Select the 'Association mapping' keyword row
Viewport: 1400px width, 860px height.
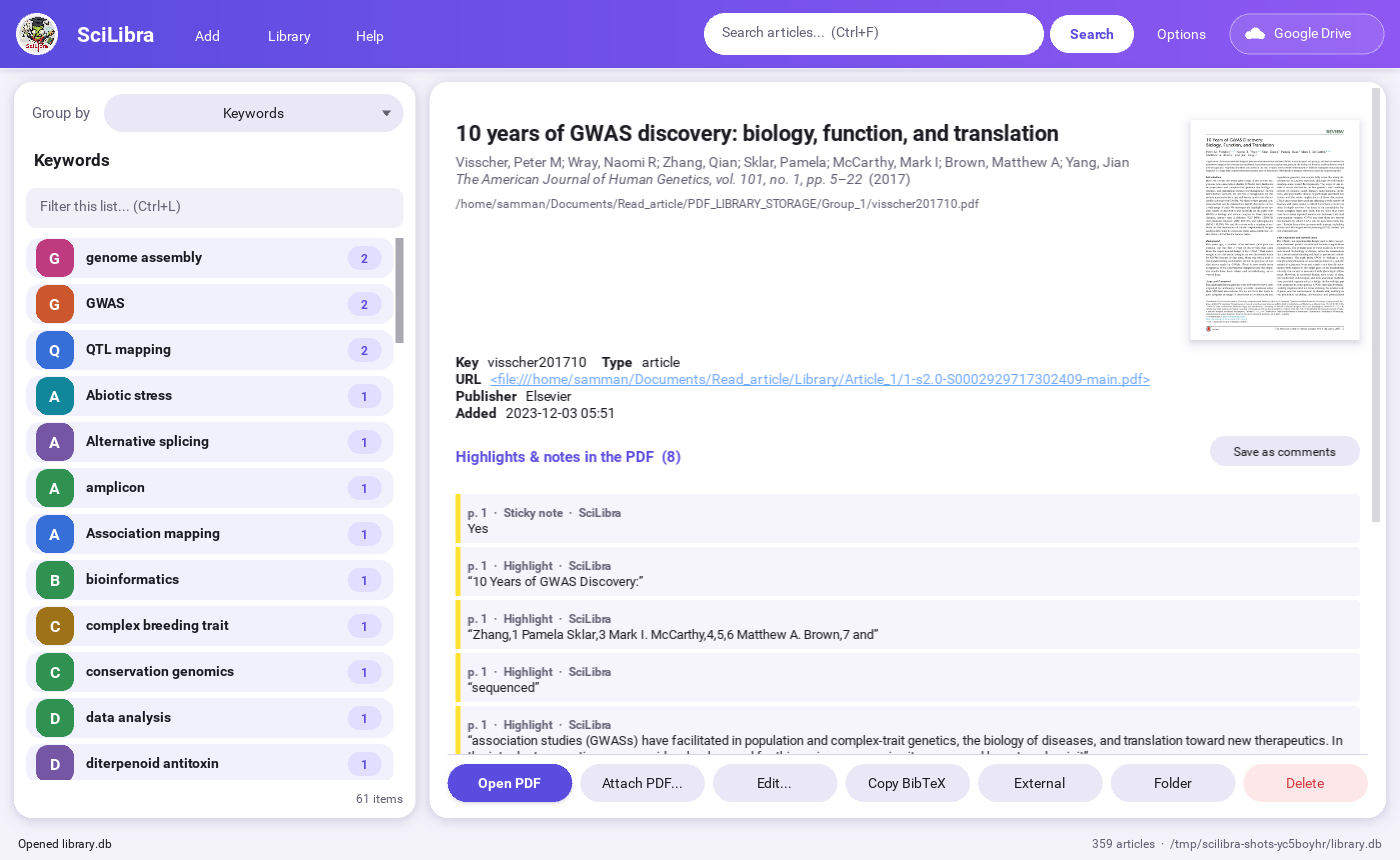click(x=210, y=534)
